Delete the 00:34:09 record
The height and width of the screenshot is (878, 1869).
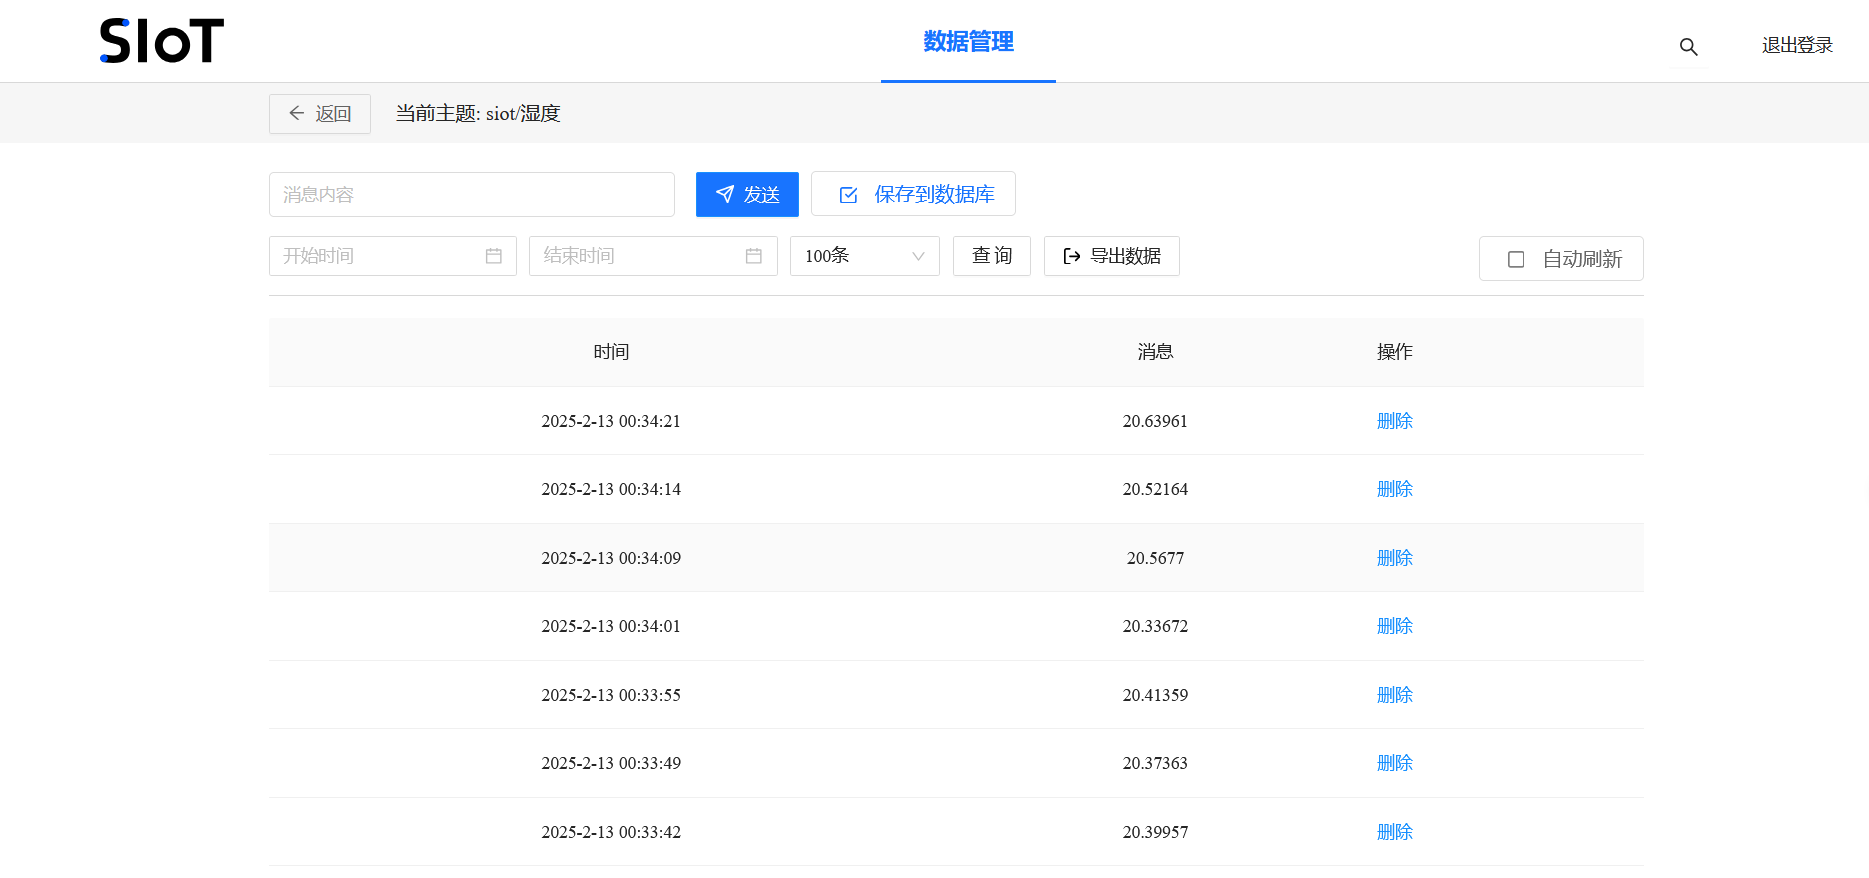click(1395, 558)
